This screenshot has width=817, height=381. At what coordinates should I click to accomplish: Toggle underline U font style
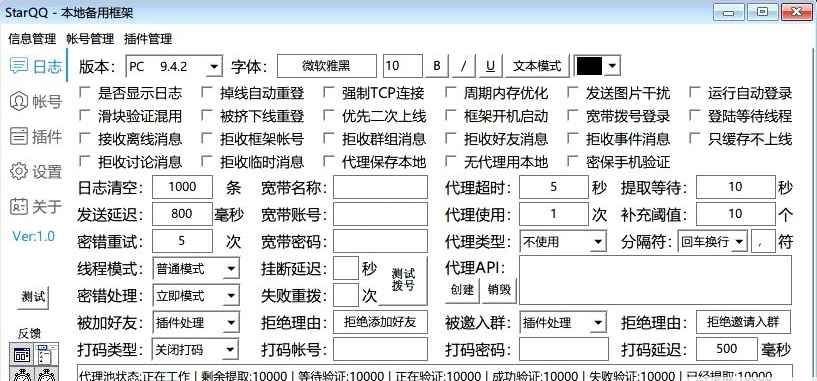[490, 66]
